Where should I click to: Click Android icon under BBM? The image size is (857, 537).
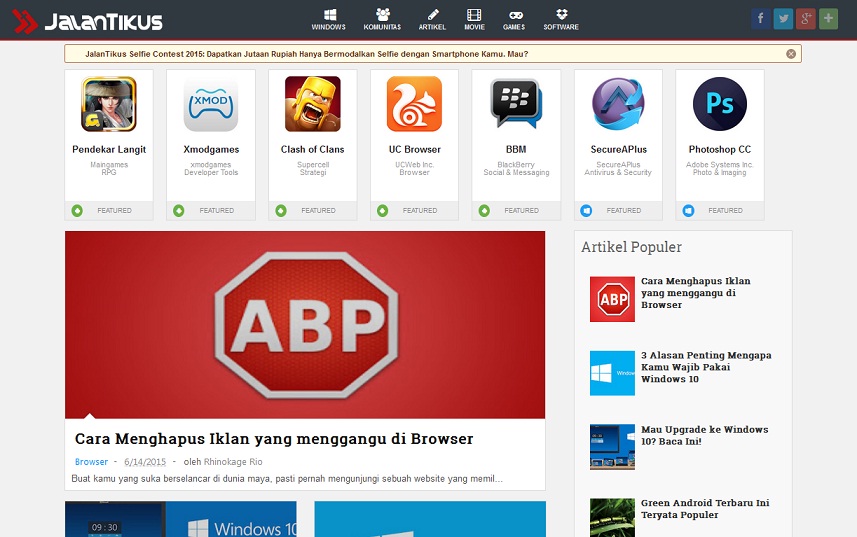[x=484, y=210]
